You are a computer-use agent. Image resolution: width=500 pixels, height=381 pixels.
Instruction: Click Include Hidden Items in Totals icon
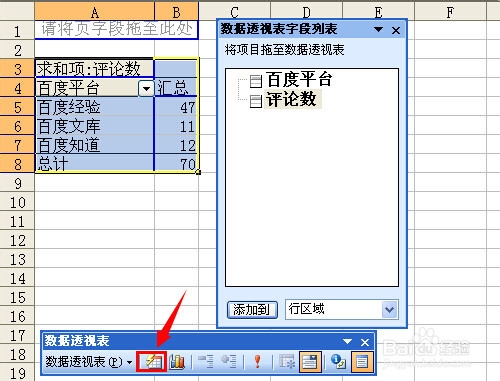pyautogui.click(x=287, y=361)
